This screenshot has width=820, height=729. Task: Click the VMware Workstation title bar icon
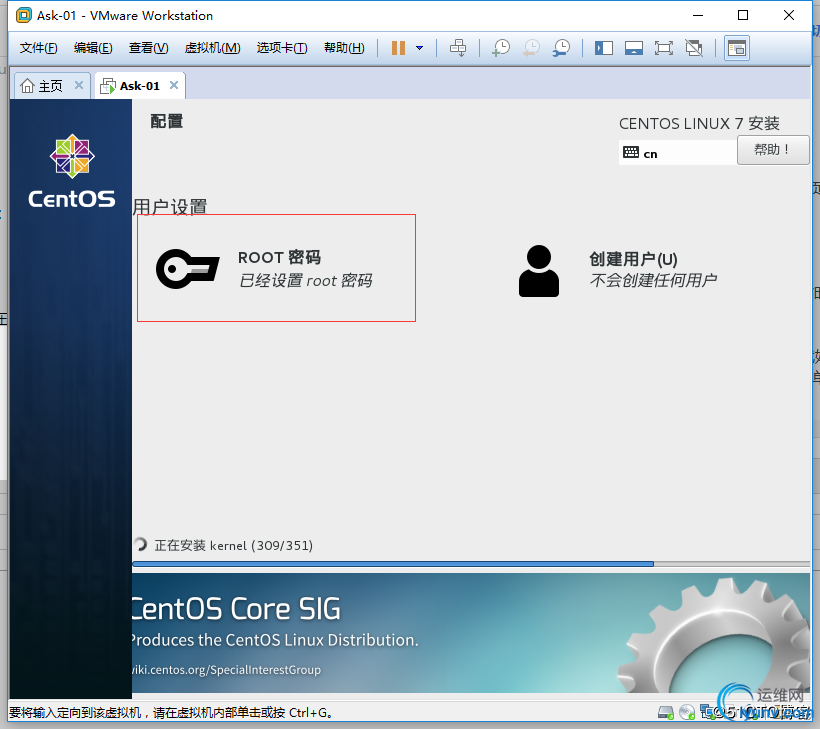pos(24,16)
